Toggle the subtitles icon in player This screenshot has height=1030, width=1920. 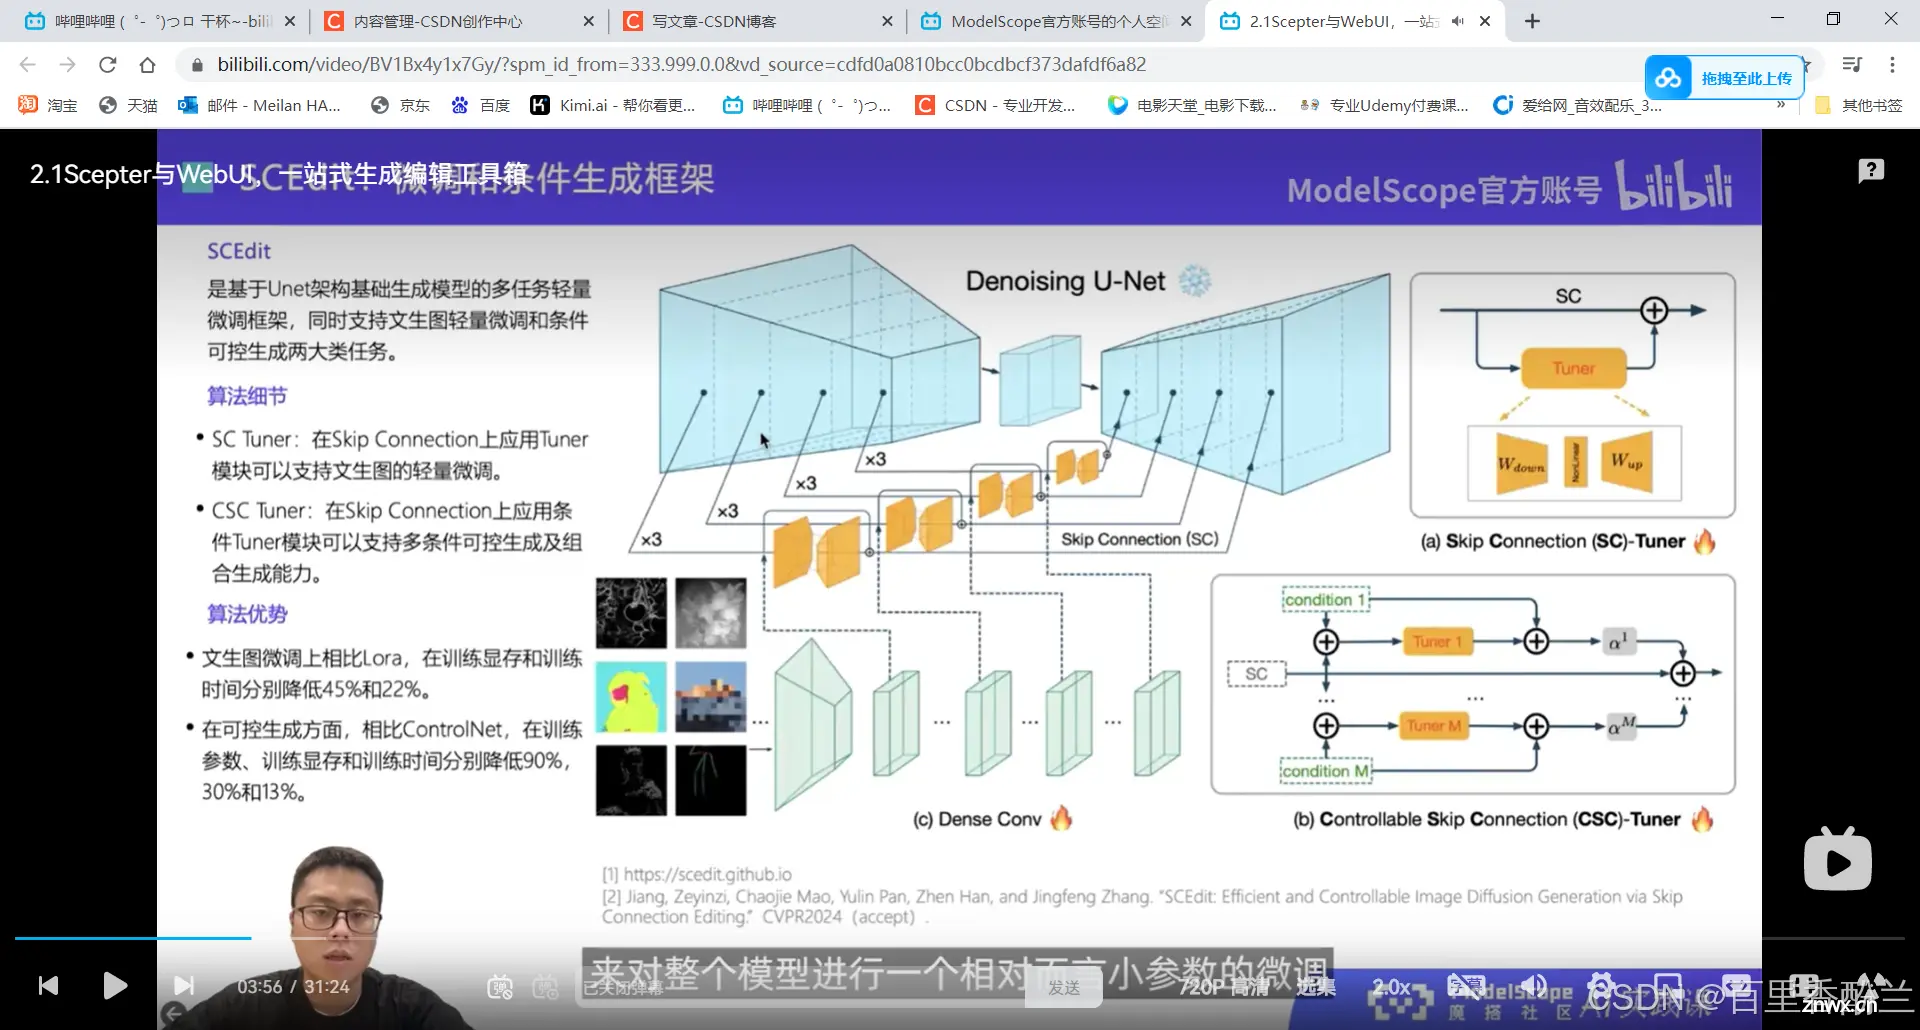coord(1466,988)
